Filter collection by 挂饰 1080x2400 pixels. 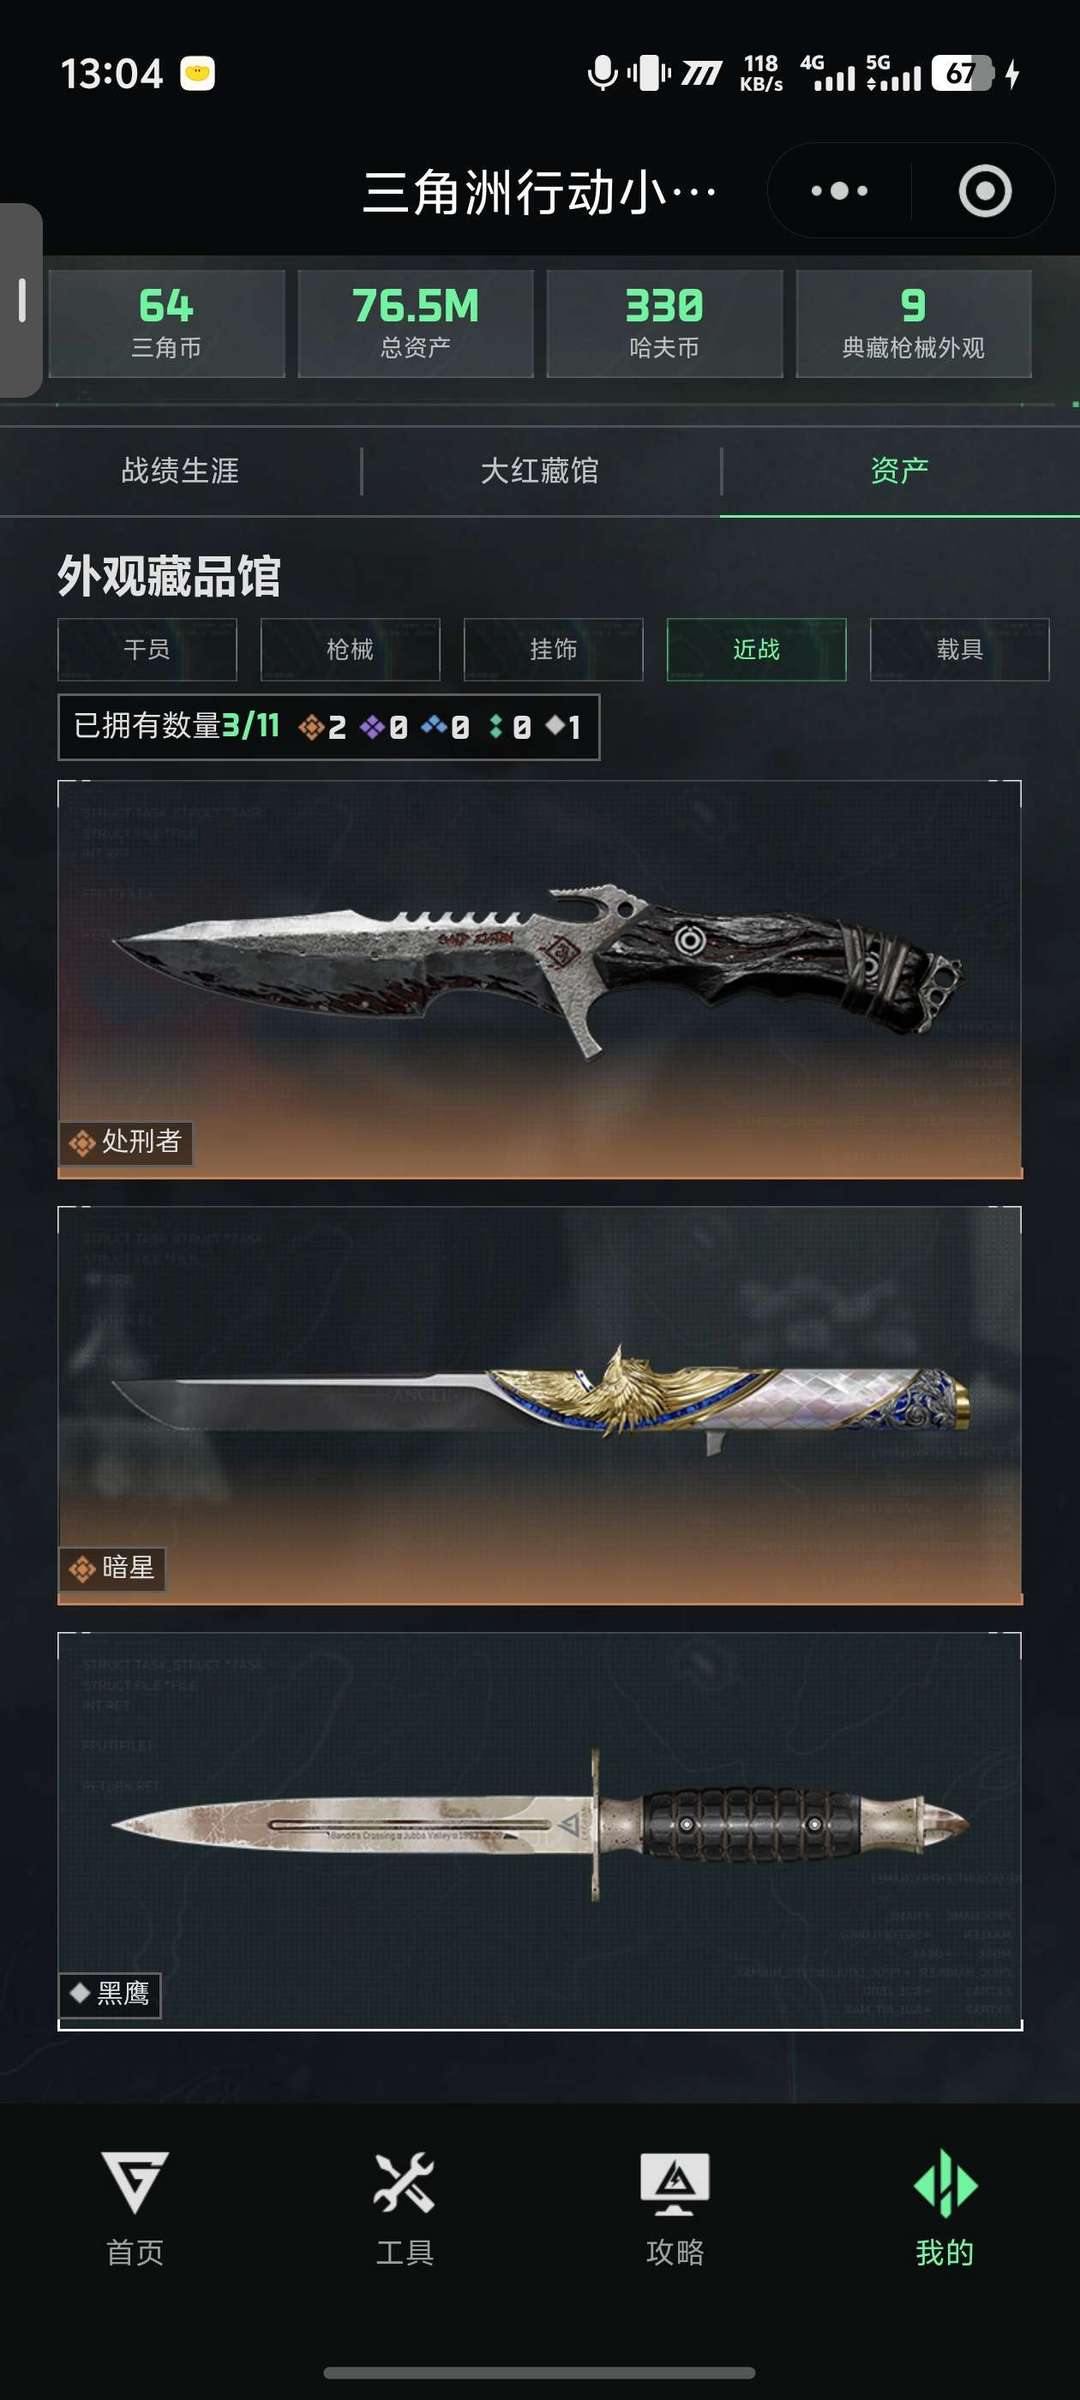click(x=553, y=650)
